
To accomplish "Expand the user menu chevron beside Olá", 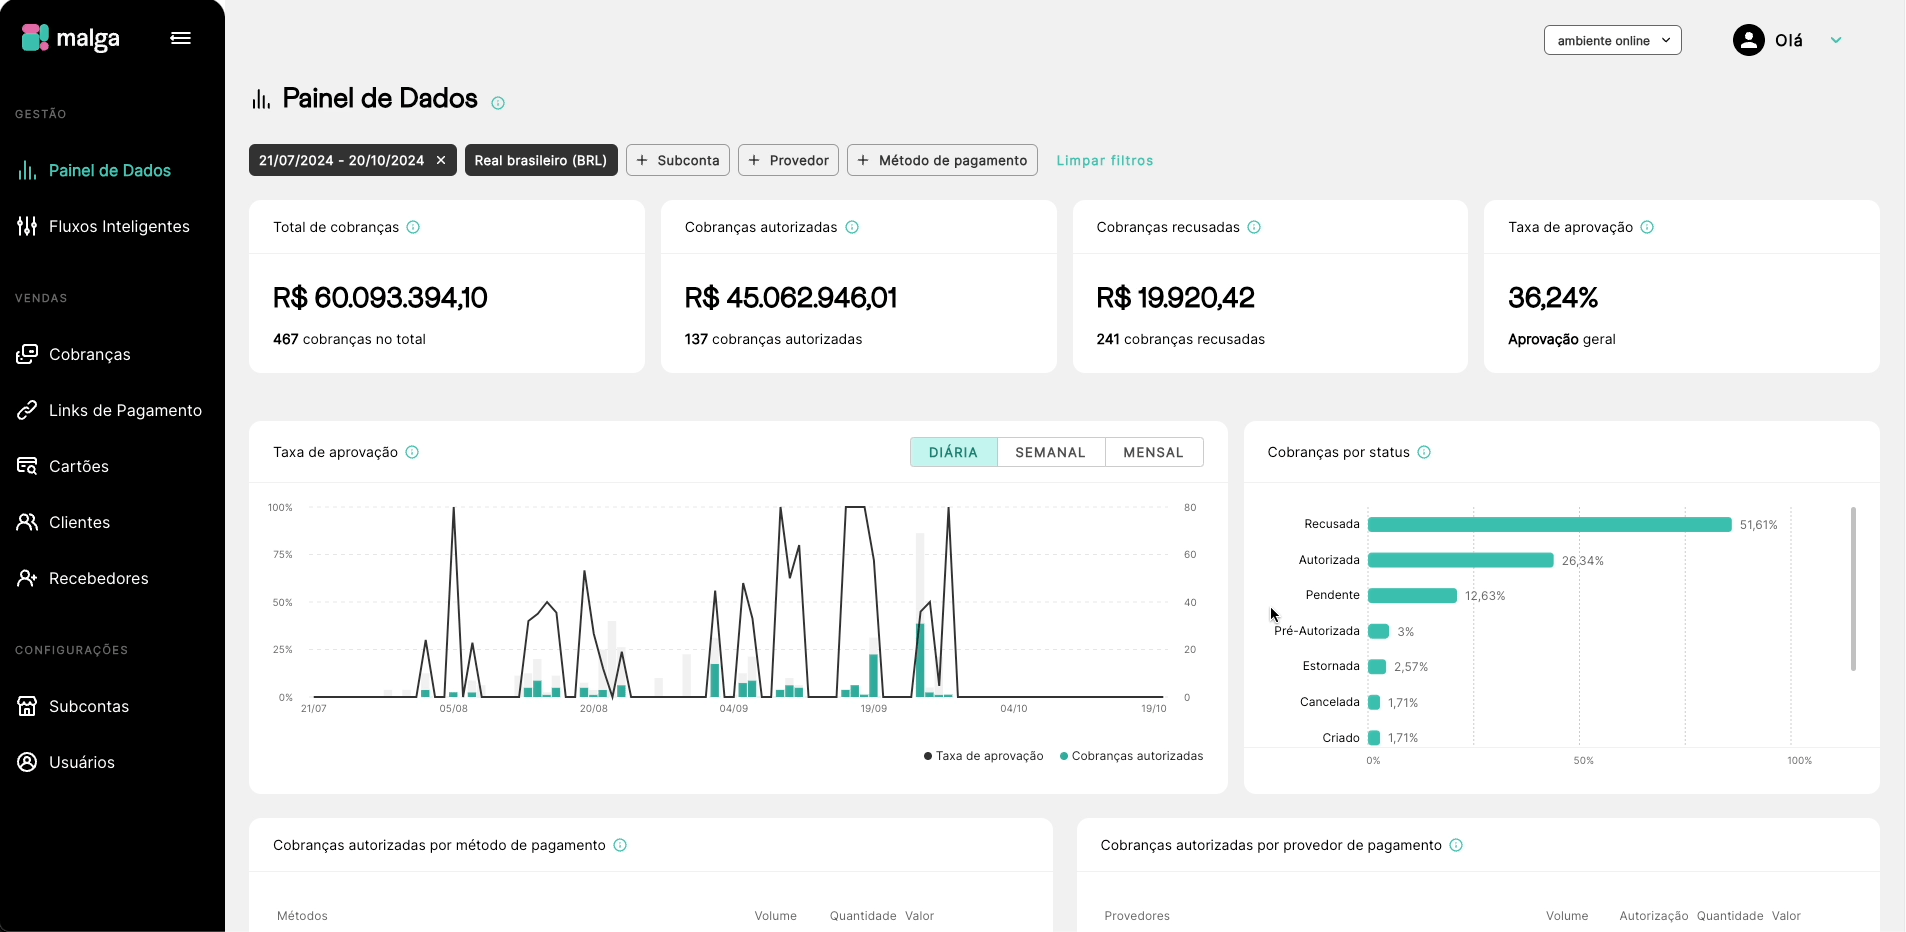I will click(x=1836, y=40).
